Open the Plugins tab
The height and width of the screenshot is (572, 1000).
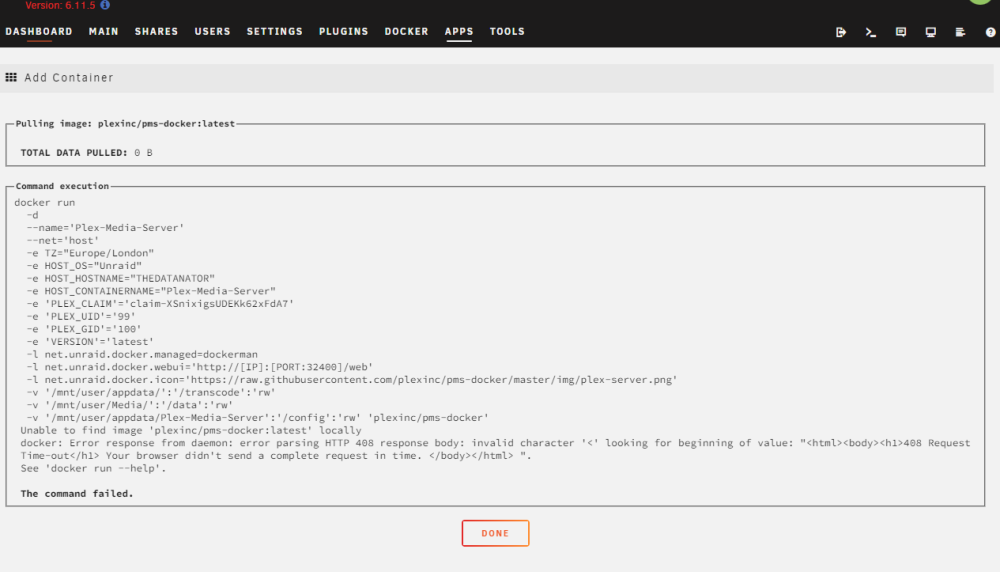[343, 31]
